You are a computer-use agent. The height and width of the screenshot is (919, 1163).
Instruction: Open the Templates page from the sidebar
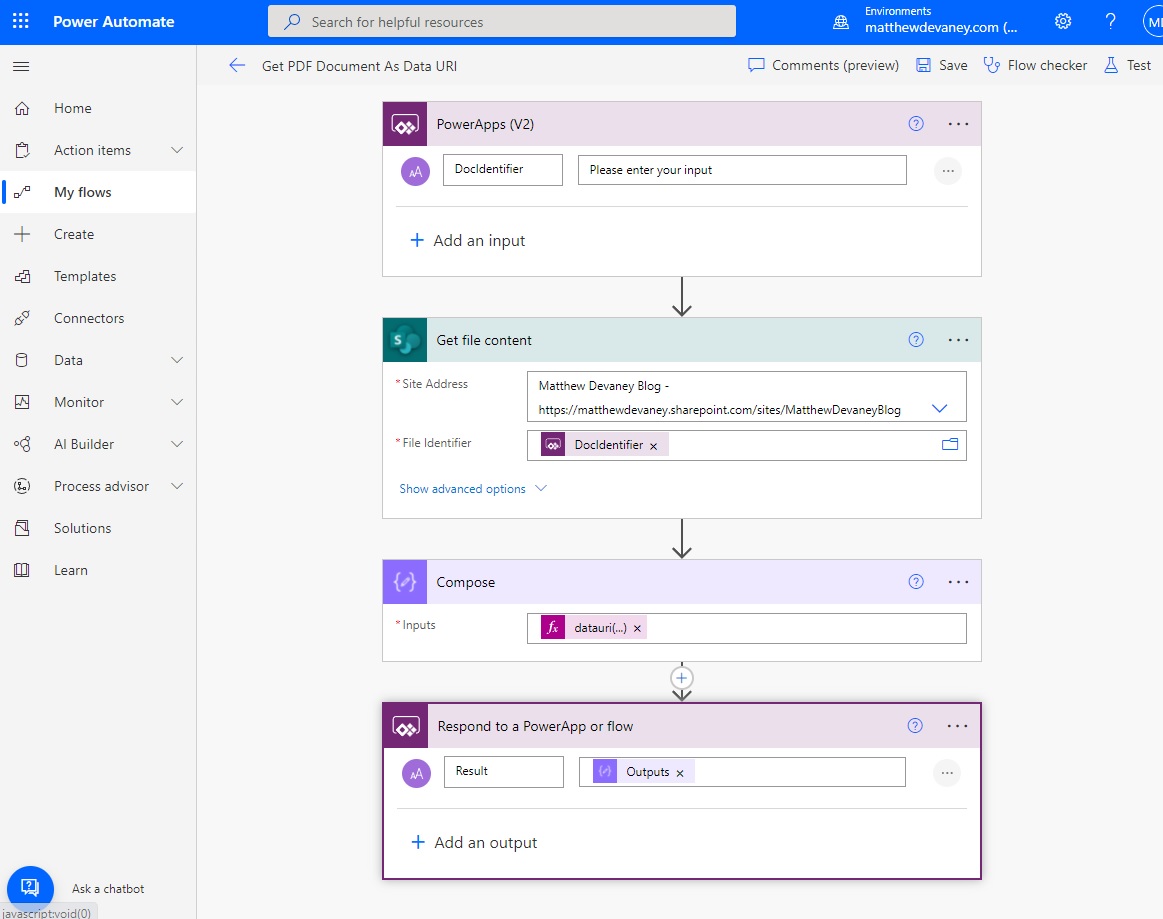coord(85,276)
